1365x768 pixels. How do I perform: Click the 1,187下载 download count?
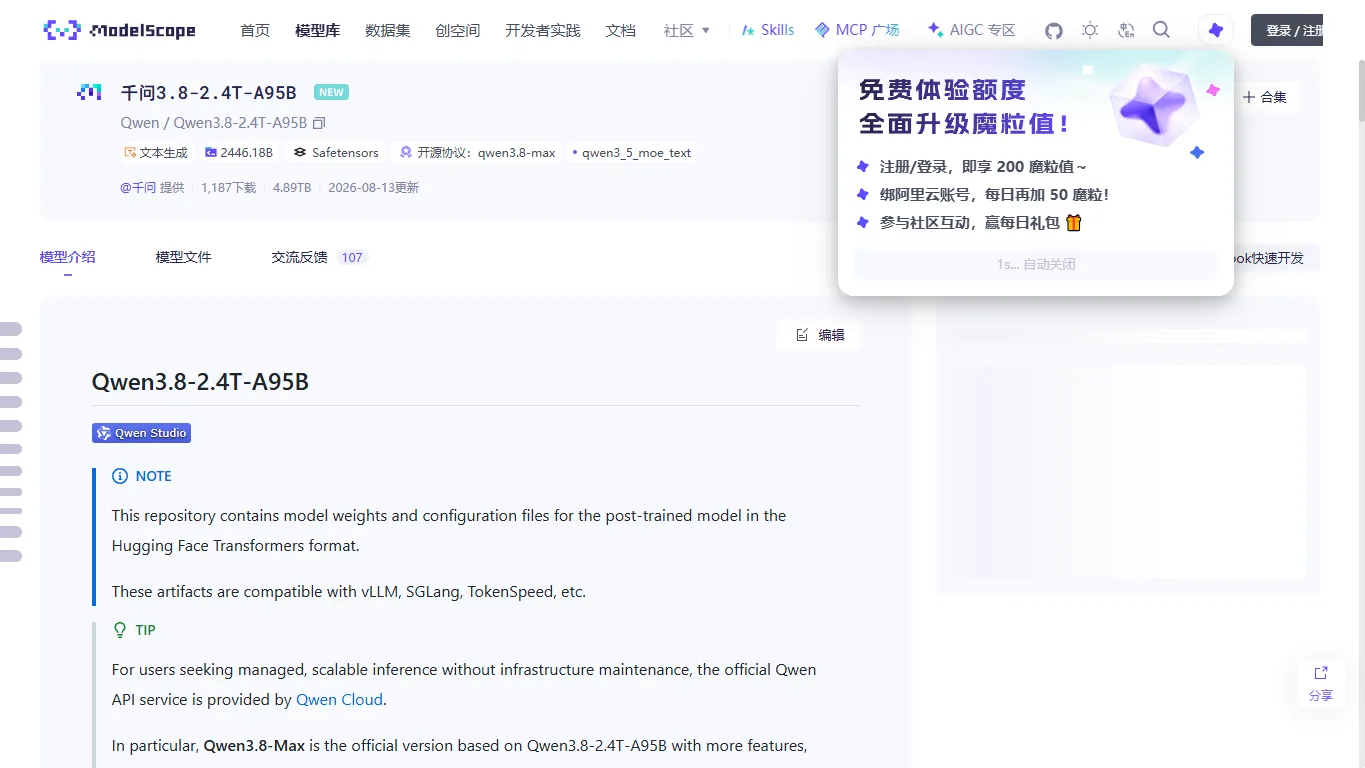(x=228, y=187)
